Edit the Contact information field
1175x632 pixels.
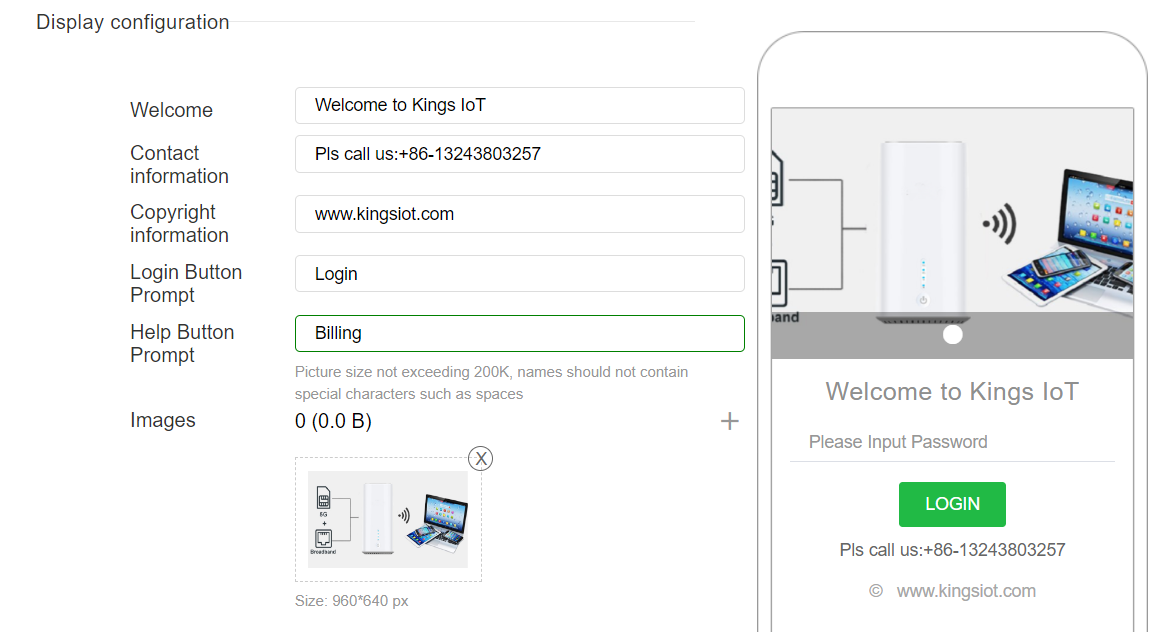tap(519, 154)
